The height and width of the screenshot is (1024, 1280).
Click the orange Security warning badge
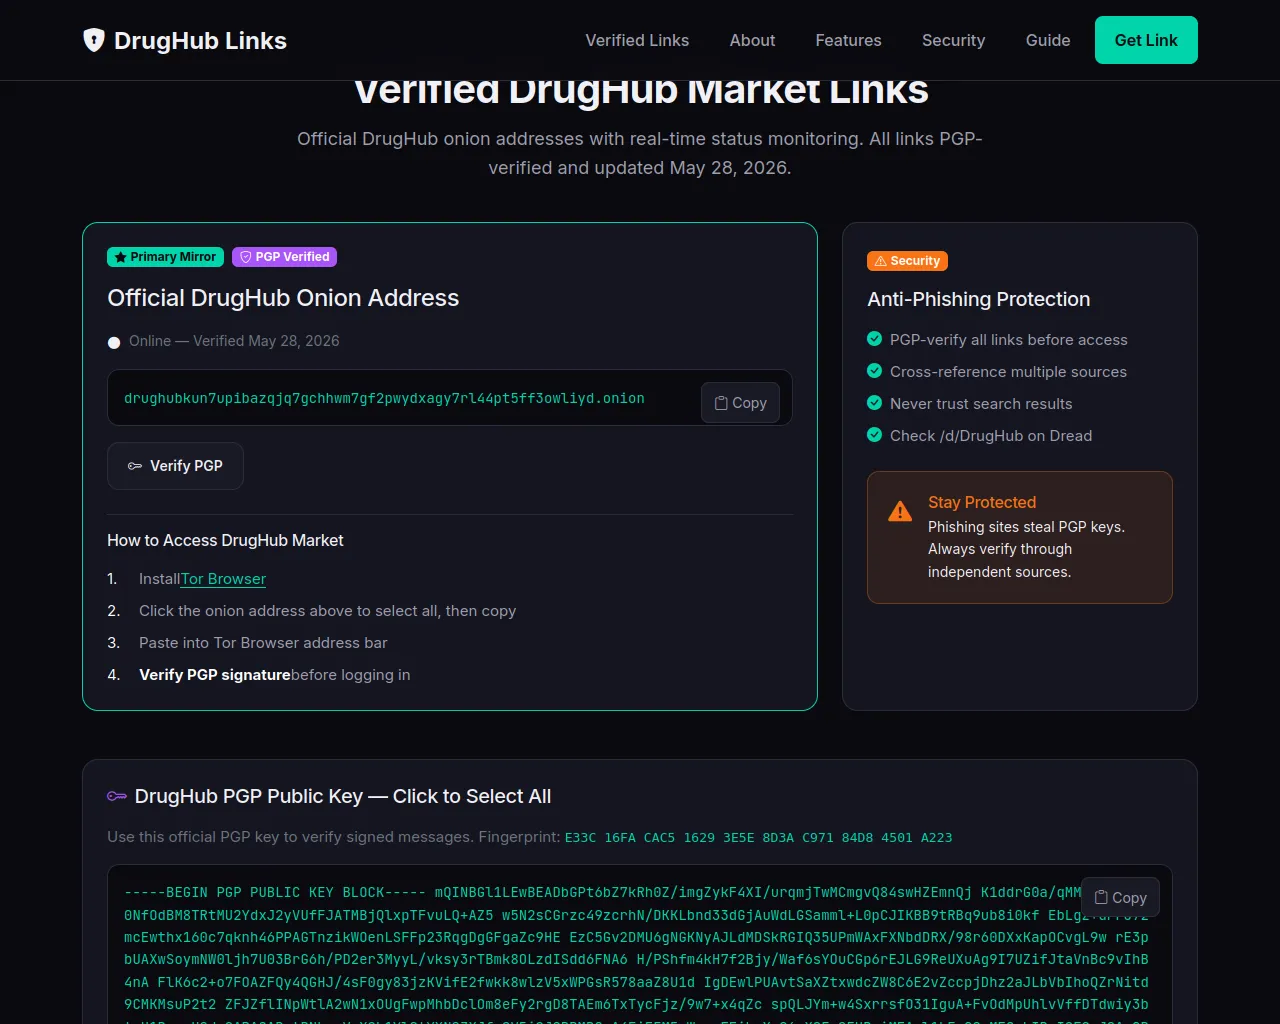click(x=907, y=261)
